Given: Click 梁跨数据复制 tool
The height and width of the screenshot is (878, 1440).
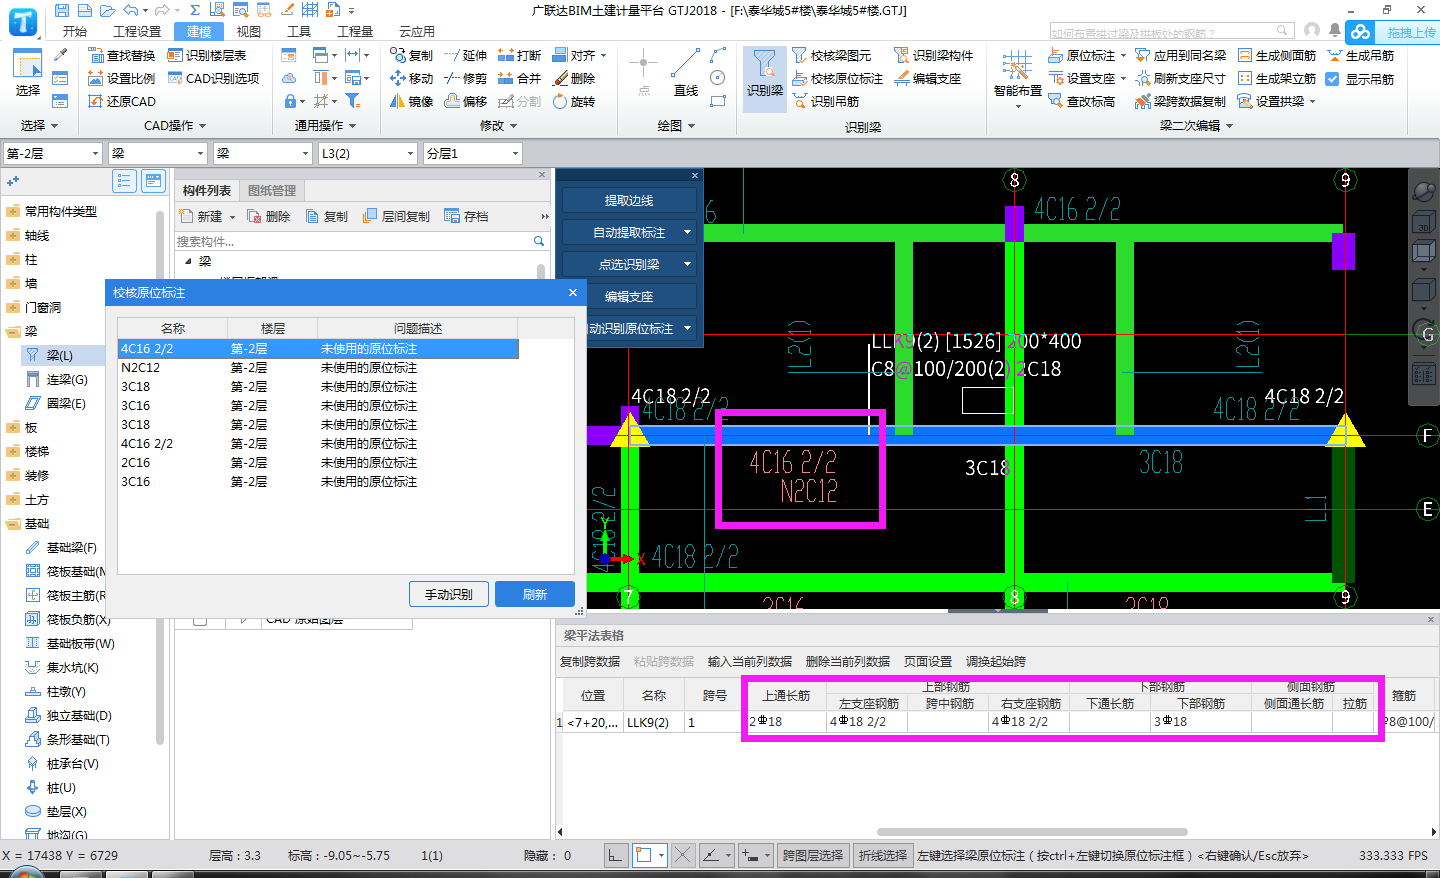Looking at the screenshot, I should coord(1180,101).
